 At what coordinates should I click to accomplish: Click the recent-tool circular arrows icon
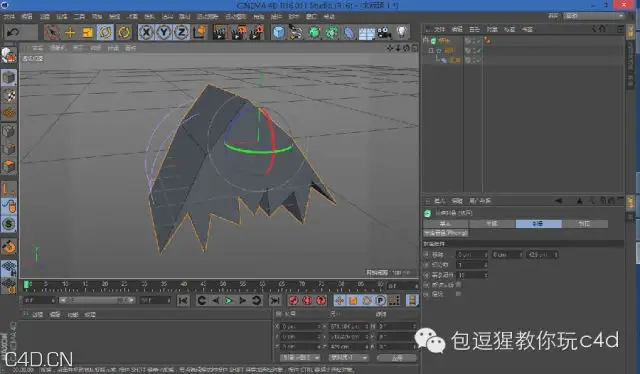pos(124,32)
